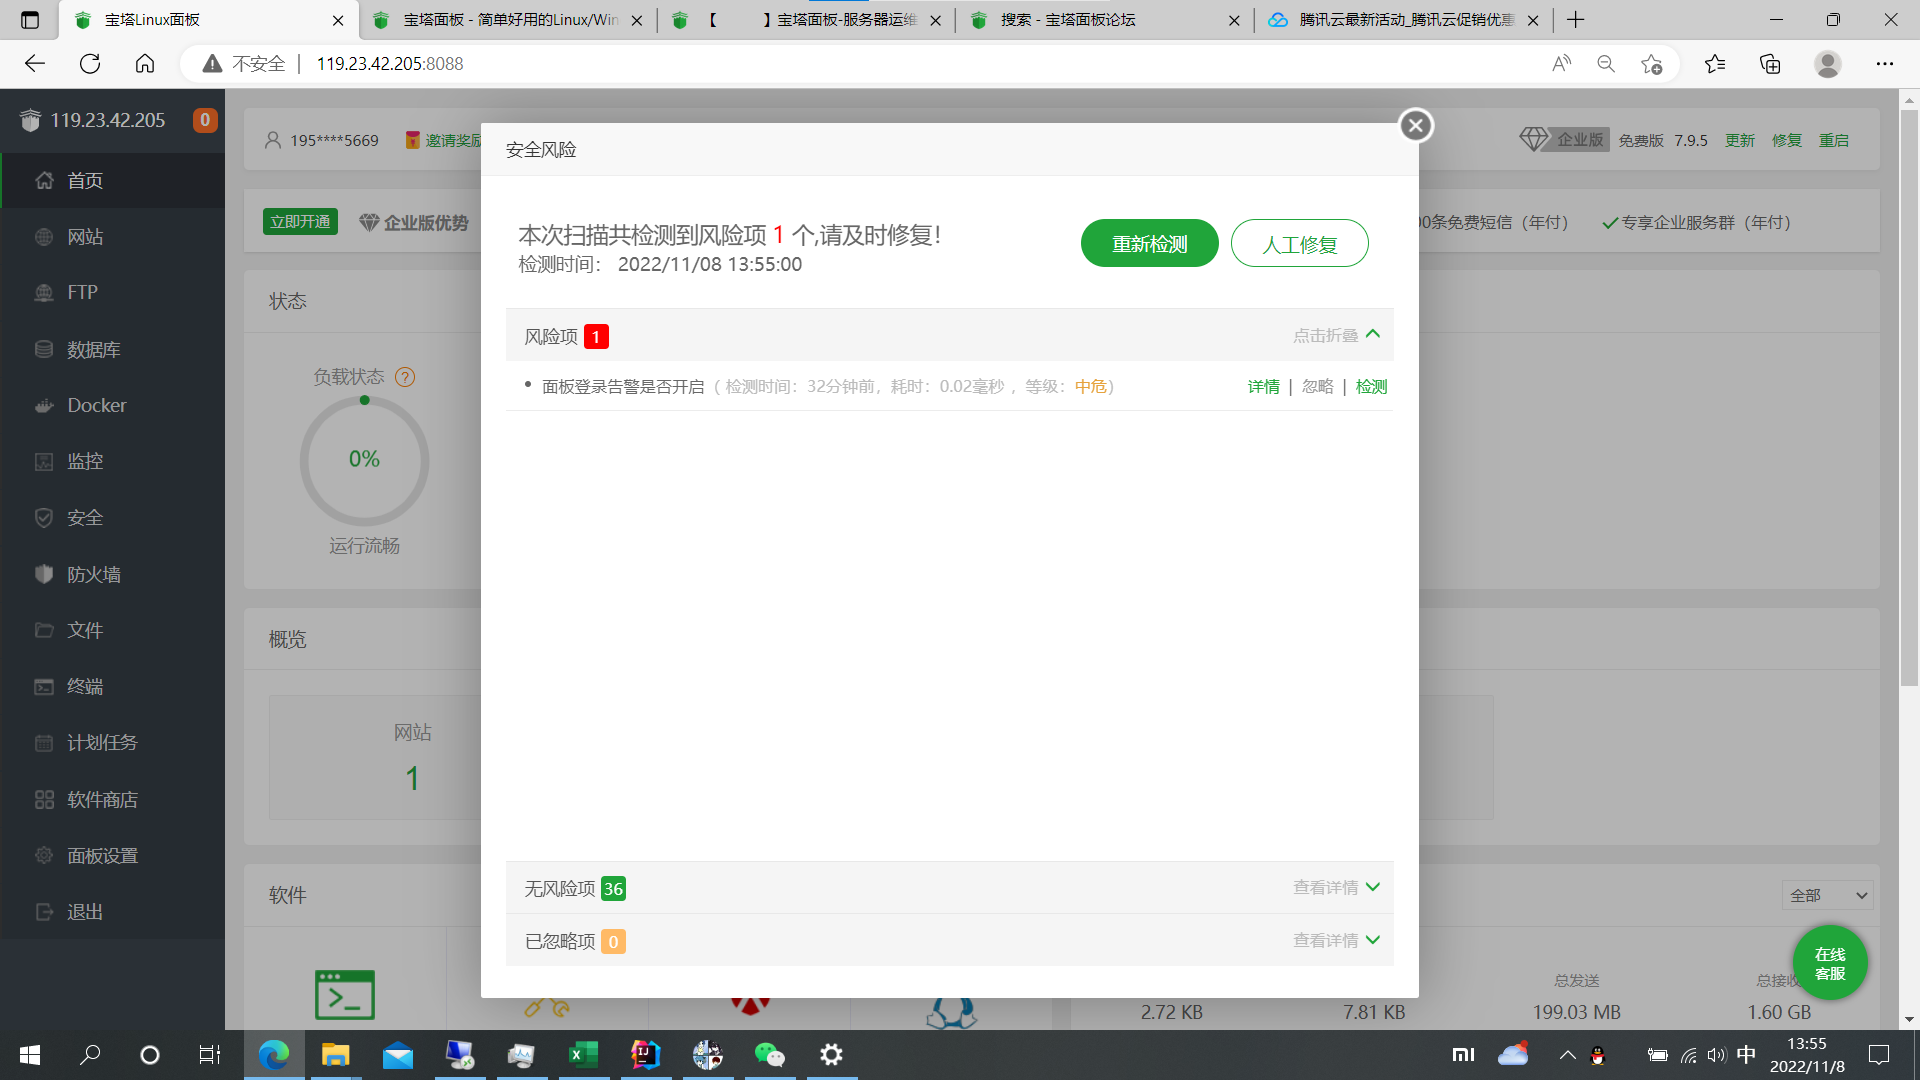Open Windows Start menu
This screenshot has width=1920, height=1080.
click(30, 1055)
